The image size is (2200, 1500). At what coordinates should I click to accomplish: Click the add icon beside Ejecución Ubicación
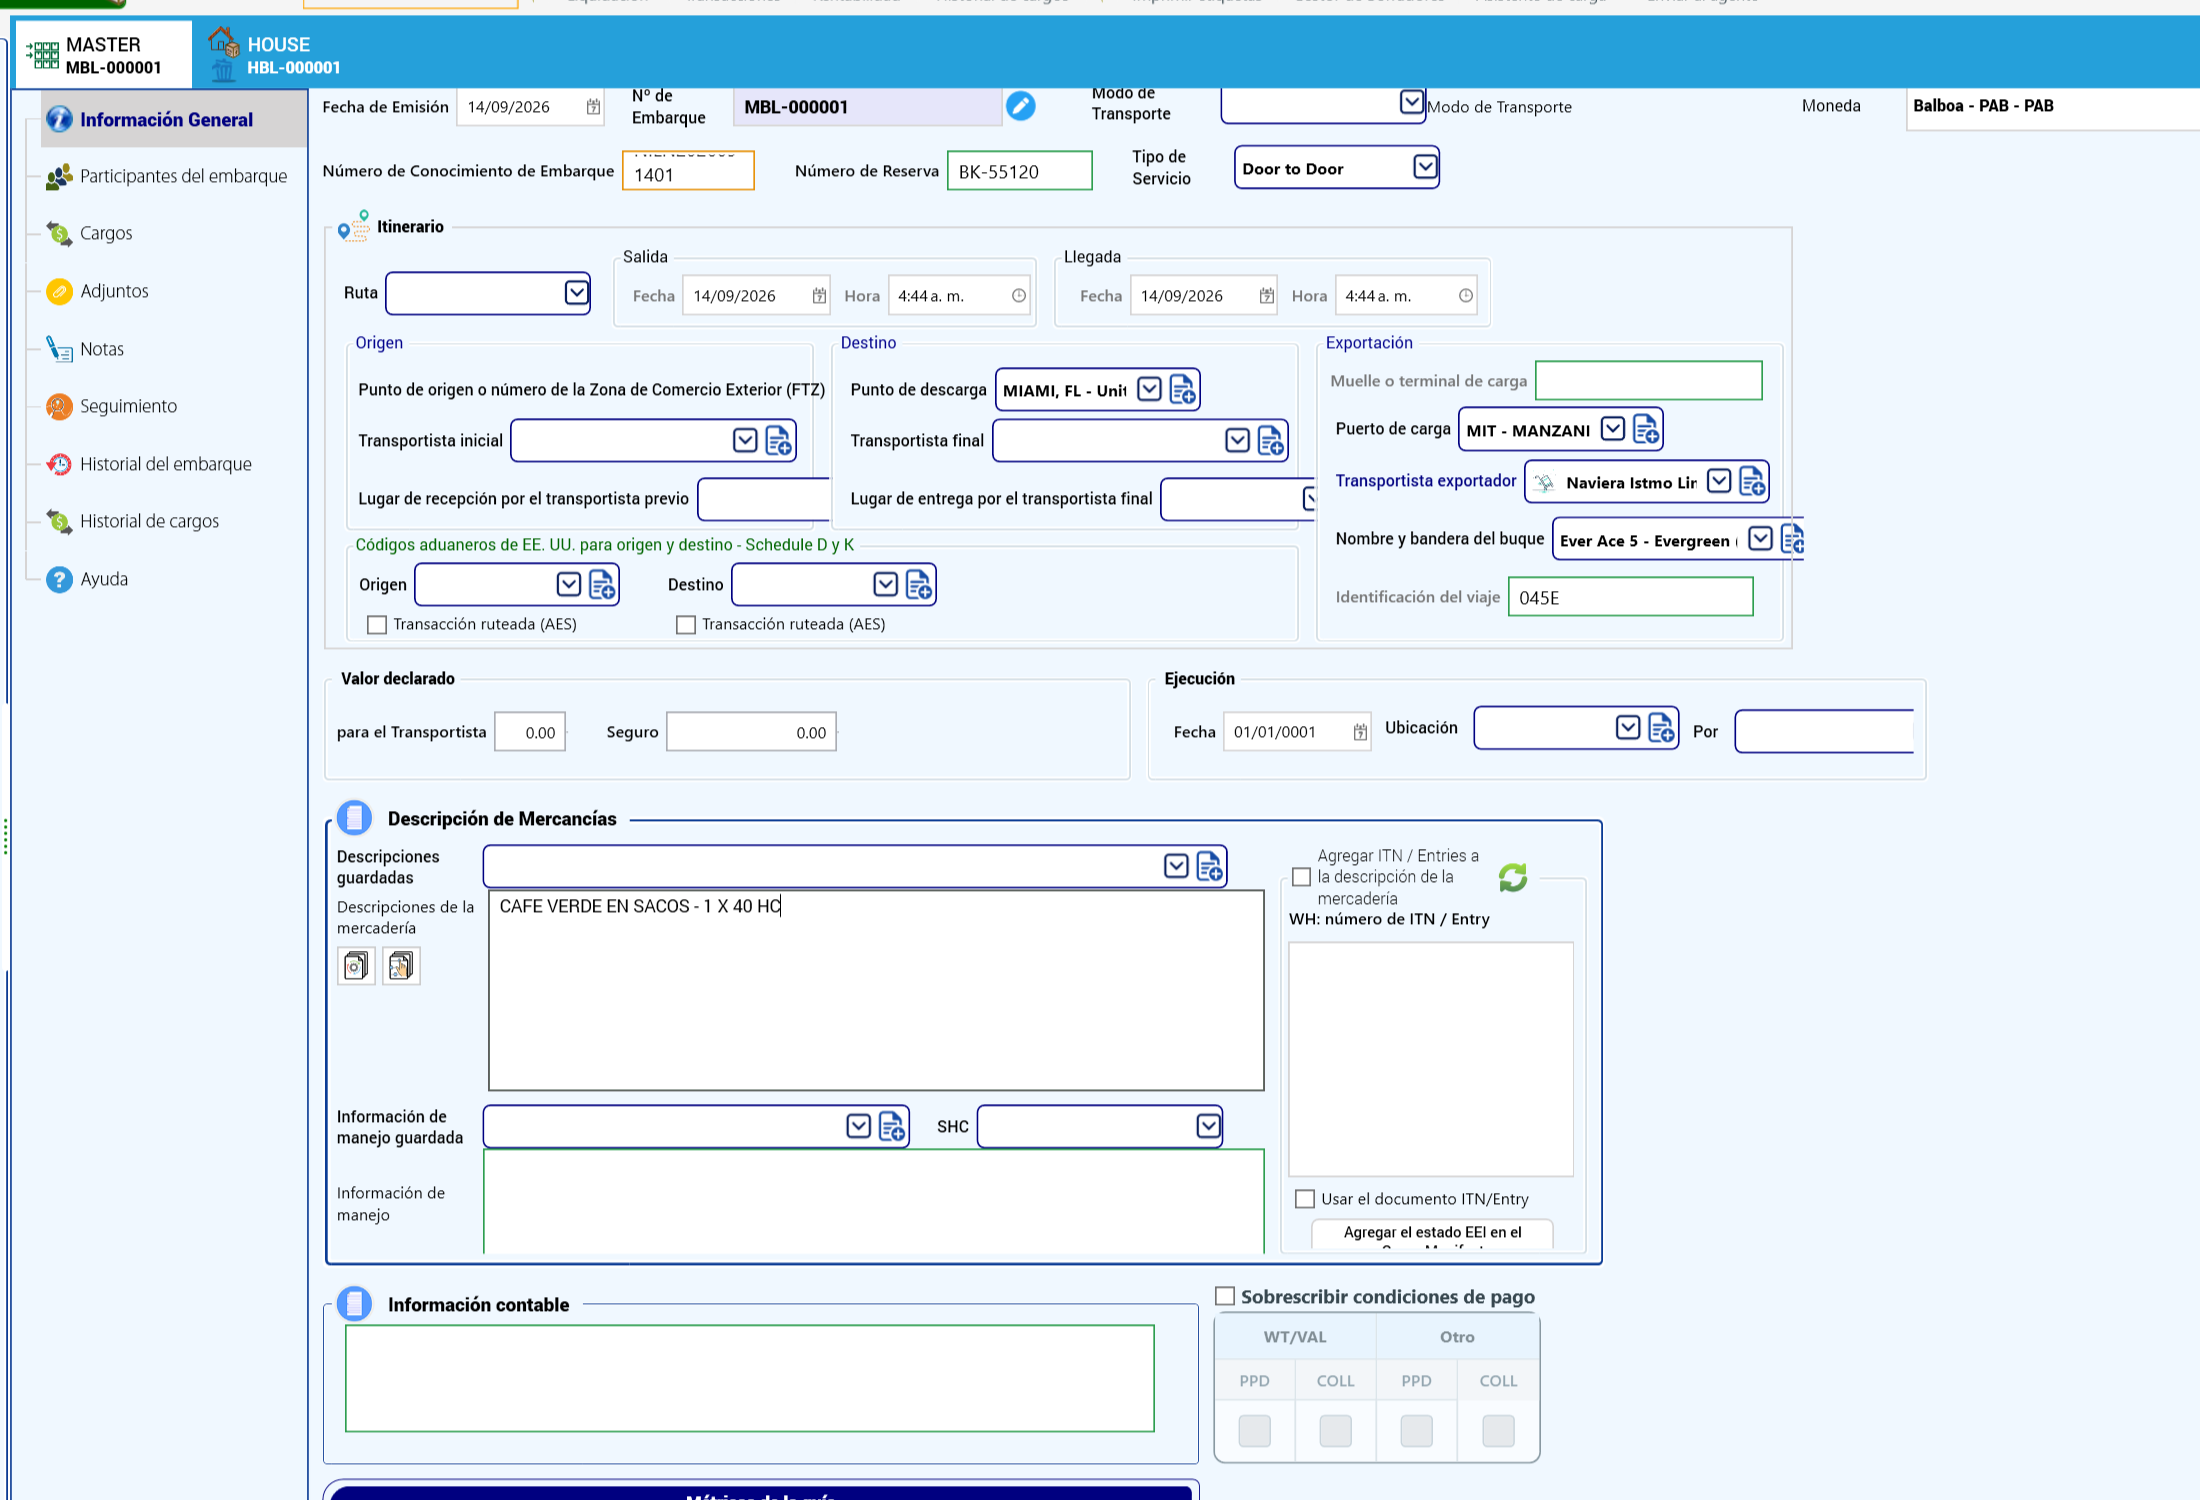(x=1661, y=728)
